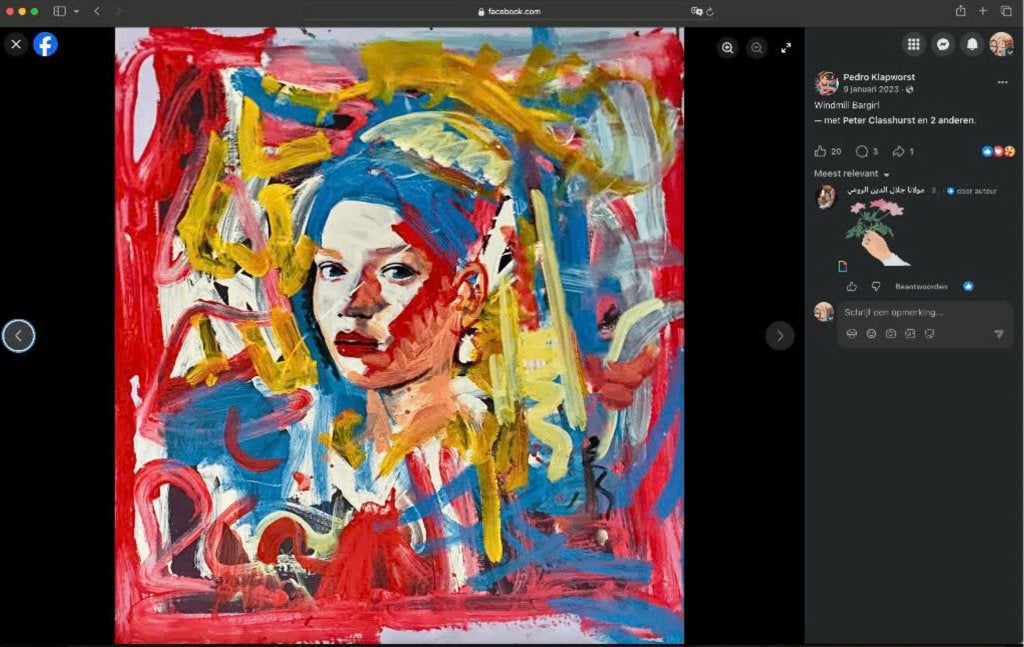This screenshot has height=647, width=1024.
Task: Like the comment with thumbs-up
Action: pos(852,287)
